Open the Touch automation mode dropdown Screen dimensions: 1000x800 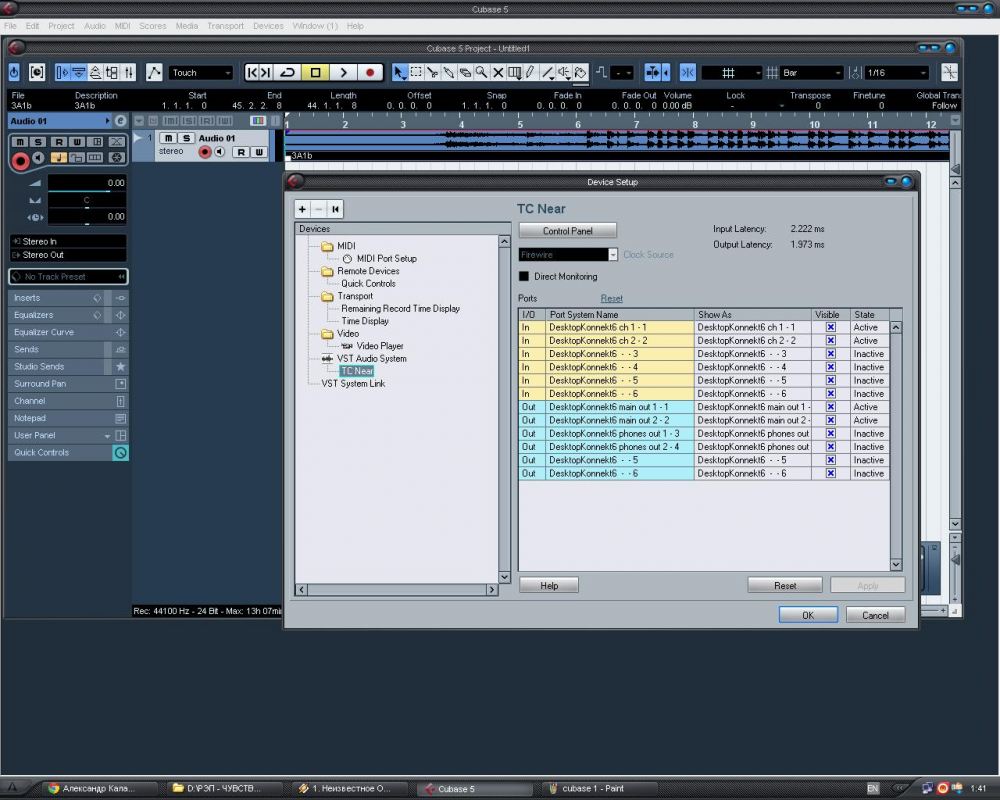pos(201,73)
